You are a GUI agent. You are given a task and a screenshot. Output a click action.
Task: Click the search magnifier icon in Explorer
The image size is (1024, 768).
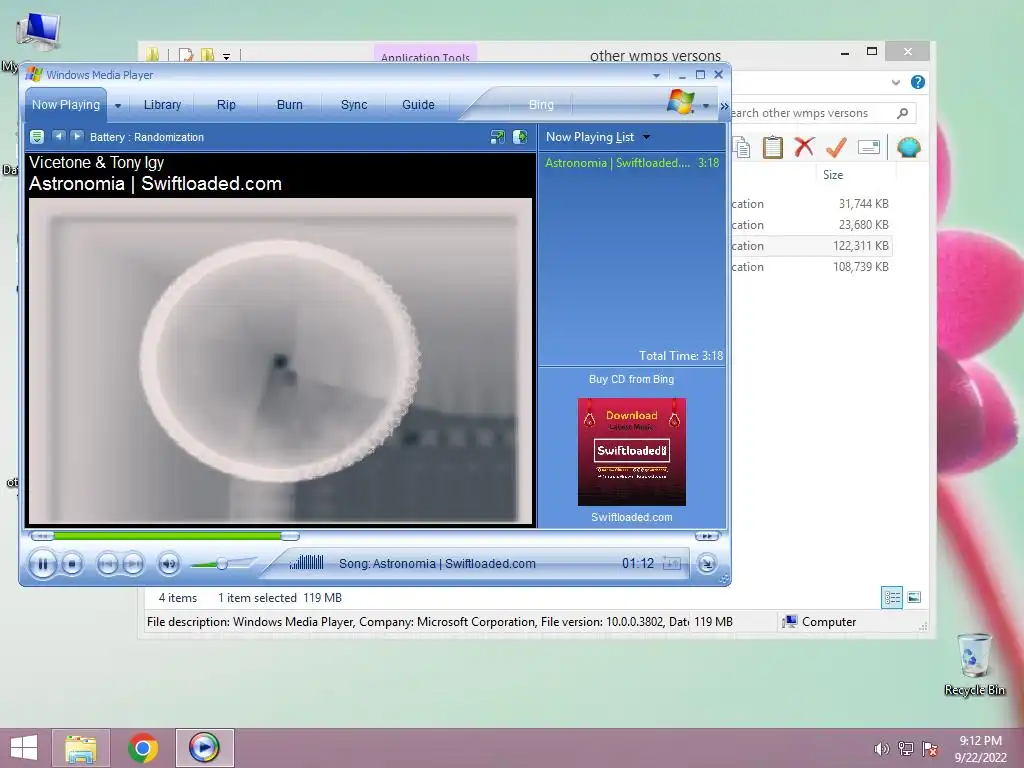[x=903, y=113]
